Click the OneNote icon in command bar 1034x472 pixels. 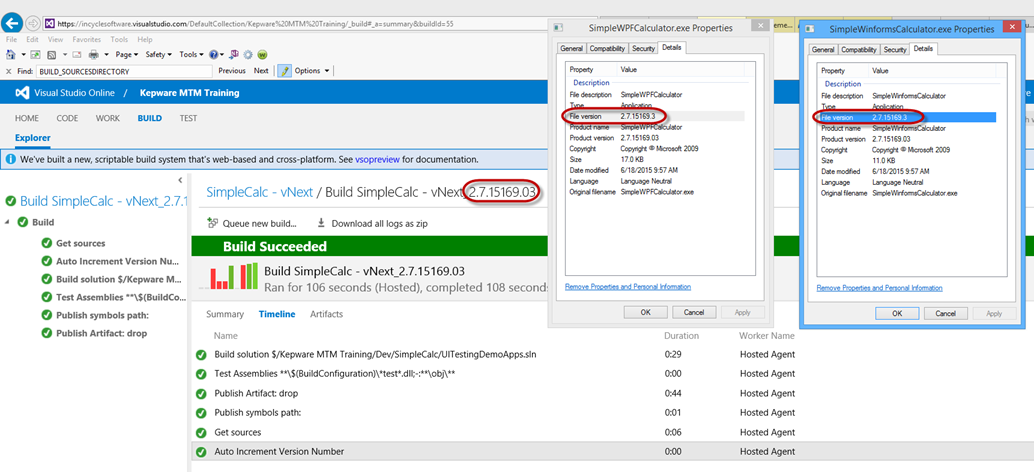234,54
